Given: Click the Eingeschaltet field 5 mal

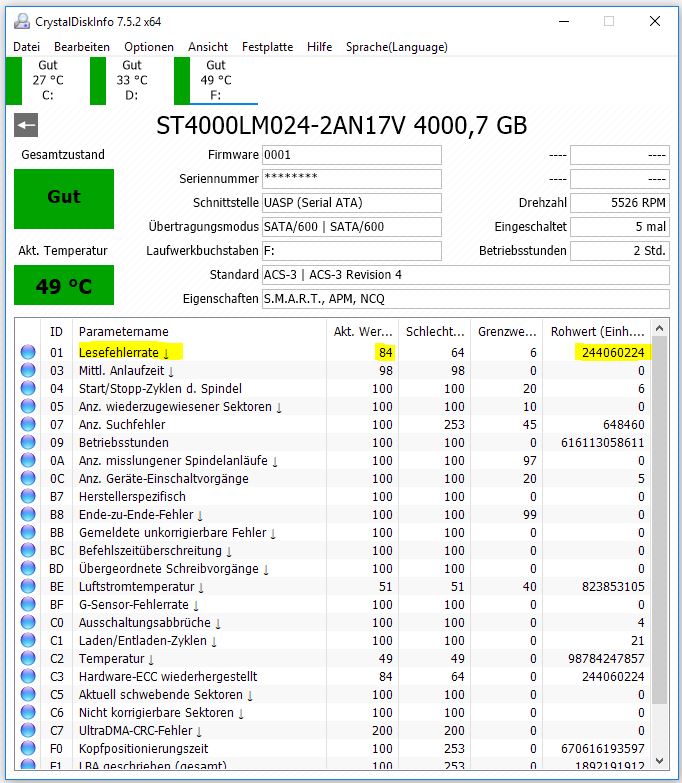Looking at the screenshot, I should (x=620, y=227).
